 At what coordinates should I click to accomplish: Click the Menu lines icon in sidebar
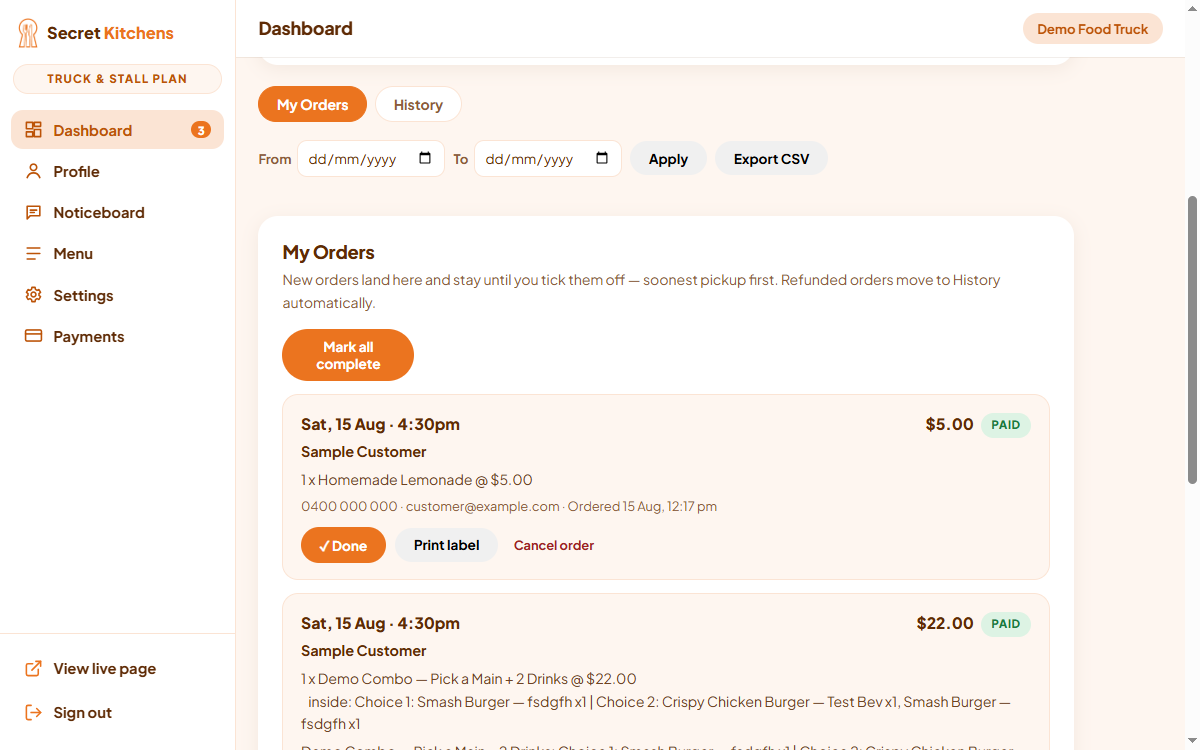click(33, 254)
